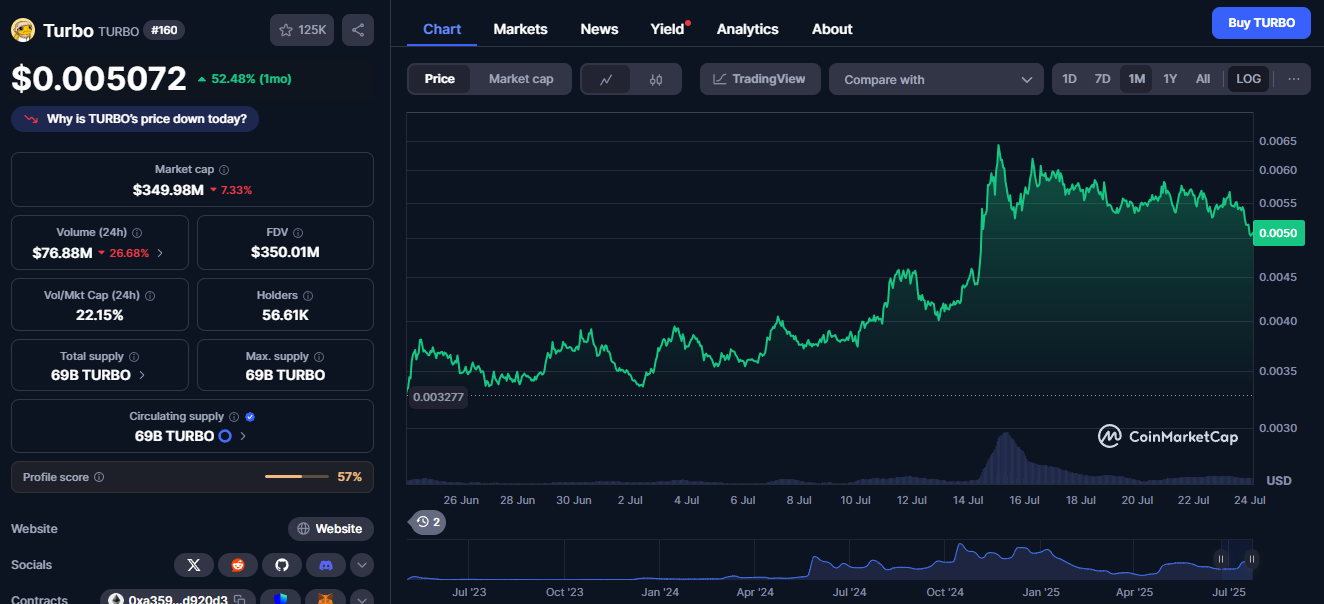The width and height of the screenshot is (1324, 604).
Task: Open chart events badge showing 2
Action: 428,522
